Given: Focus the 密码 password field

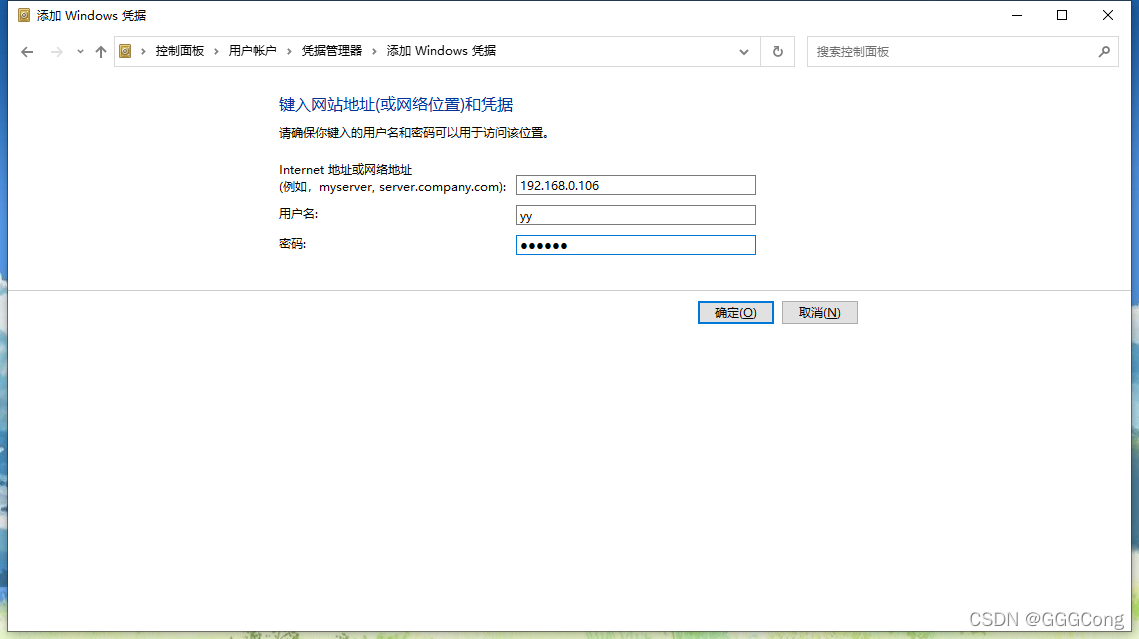Looking at the screenshot, I should tap(636, 245).
